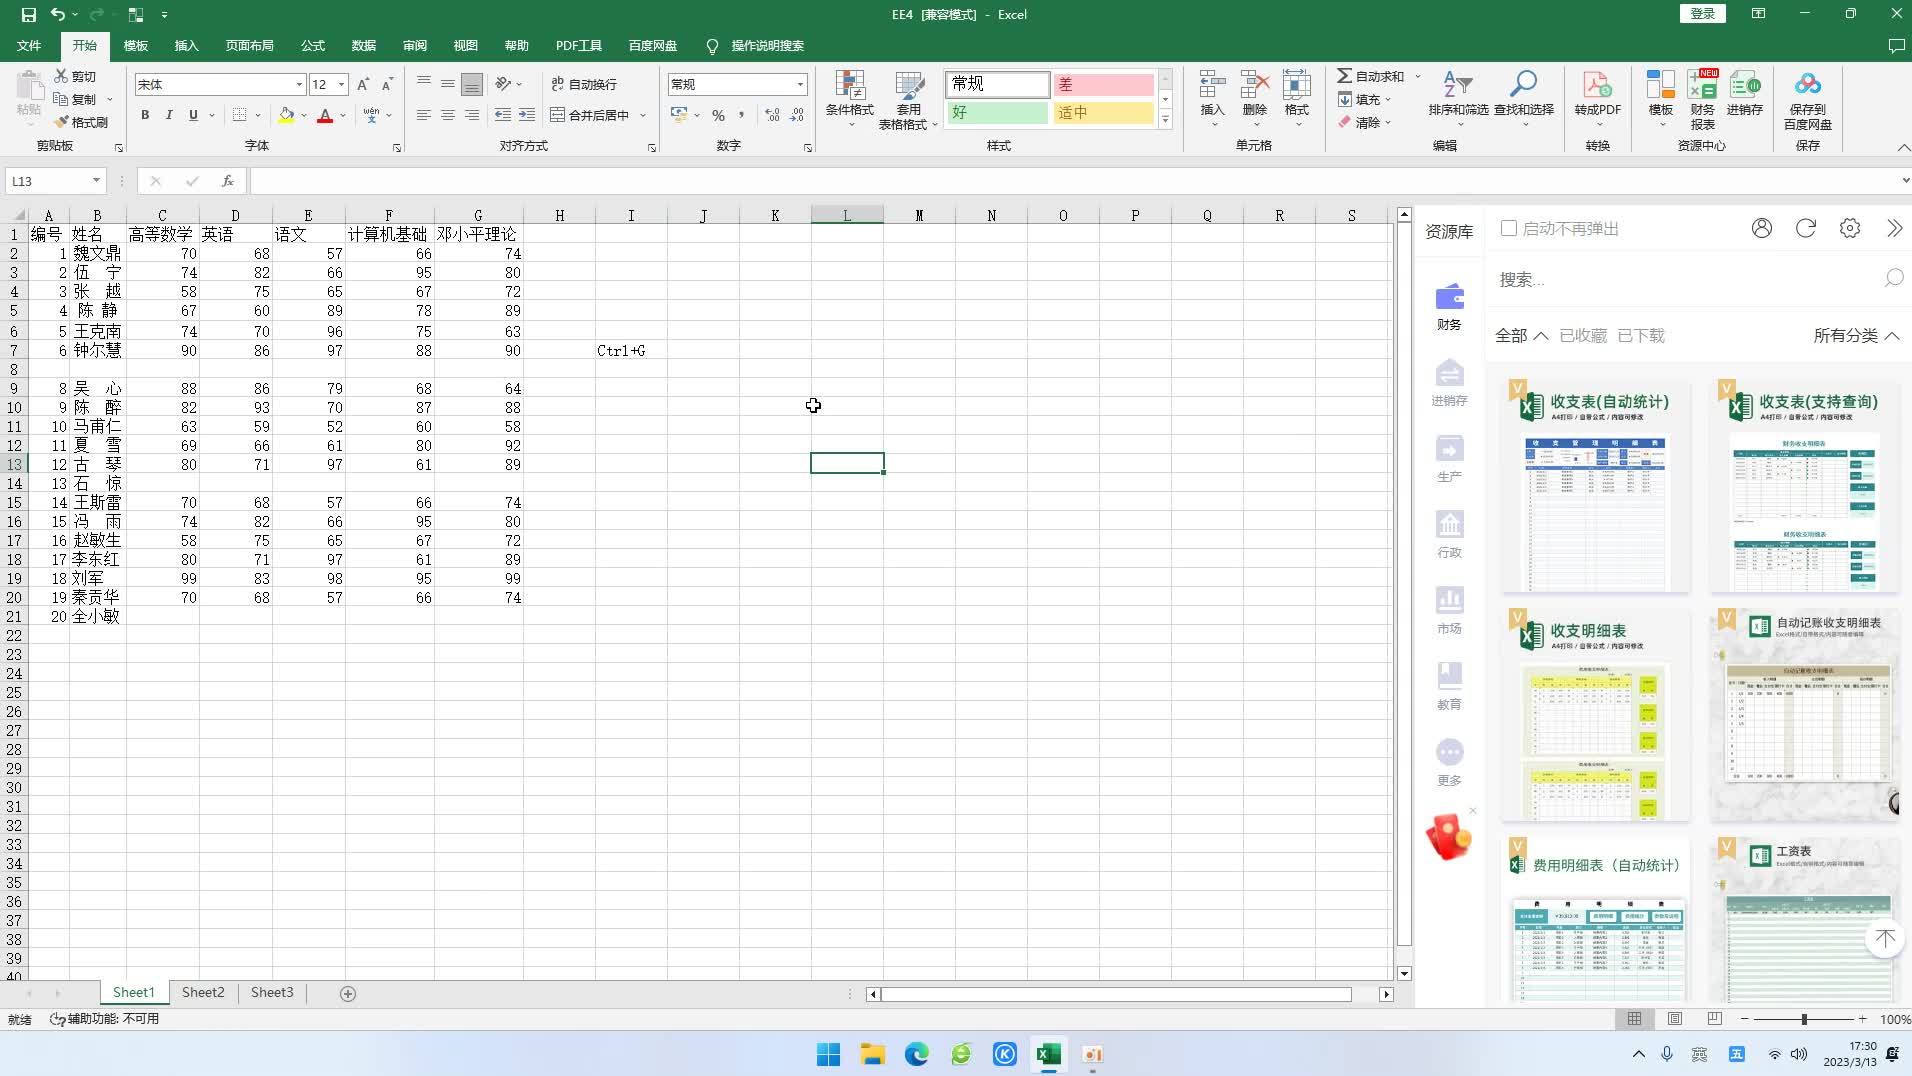Click the 登录 button at top right
The height and width of the screenshot is (1076, 1912).
coord(1704,14)
